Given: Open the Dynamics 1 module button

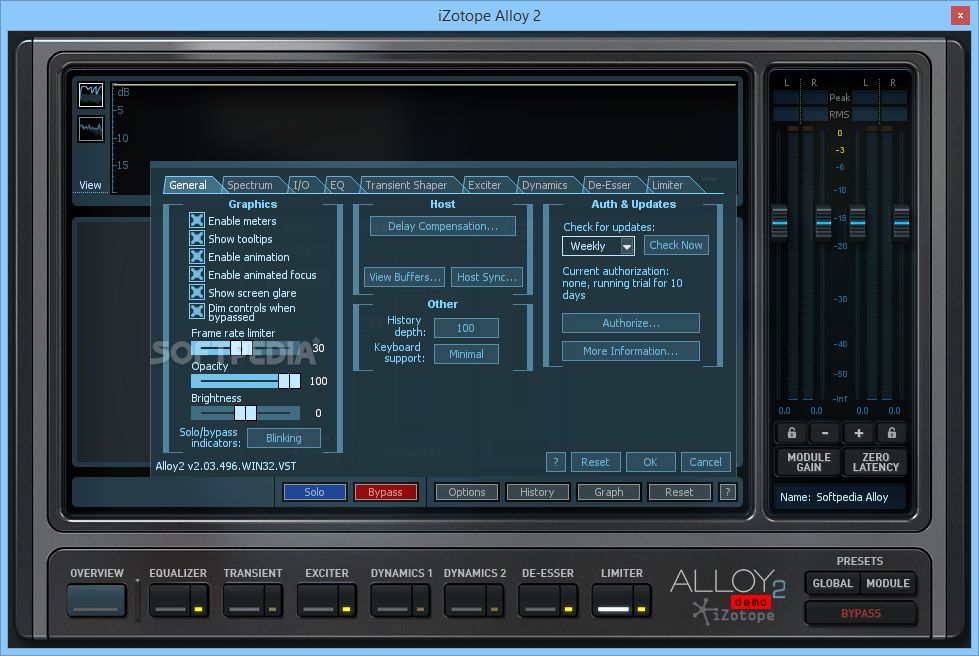Looking at the screenshot, I should 391,600.
